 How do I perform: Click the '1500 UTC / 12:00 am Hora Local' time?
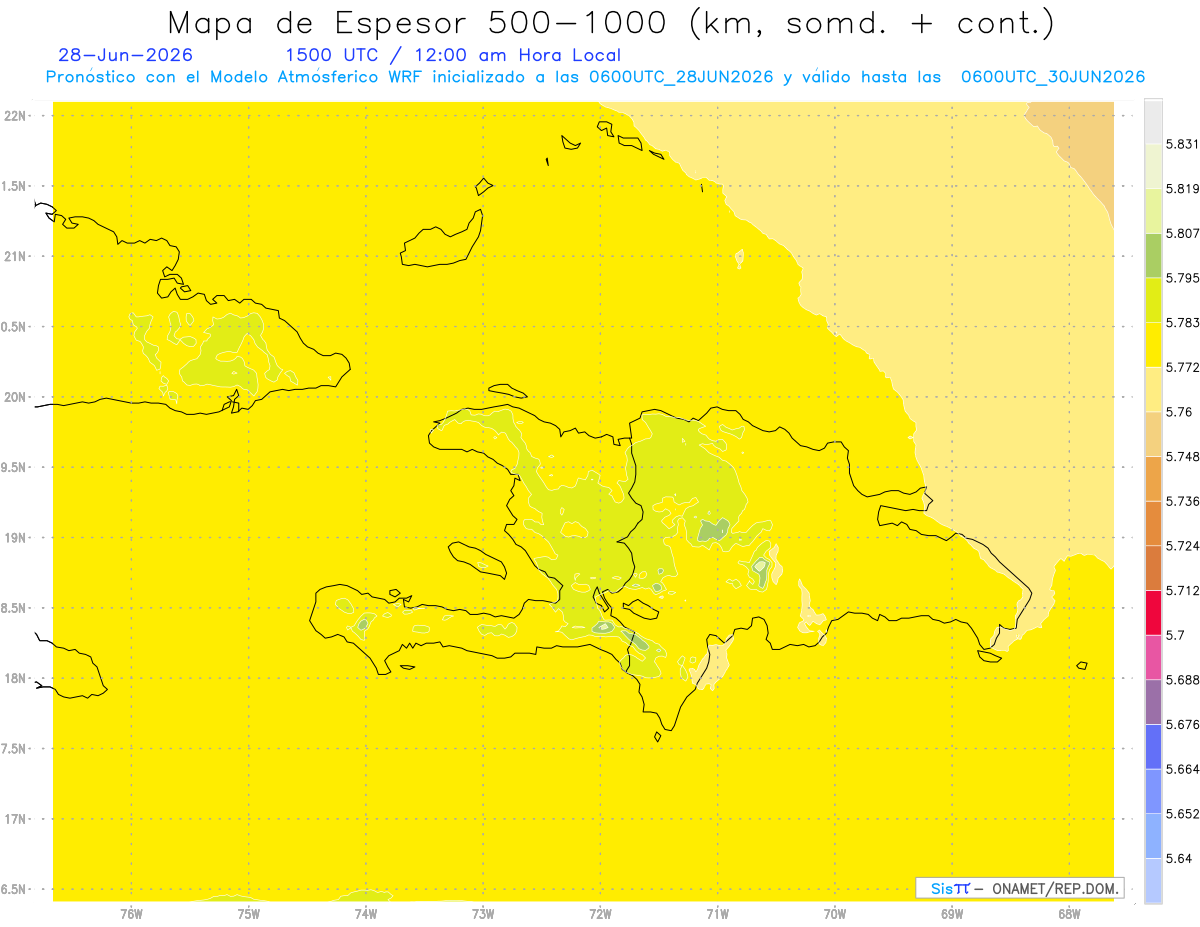coord(453,56)
